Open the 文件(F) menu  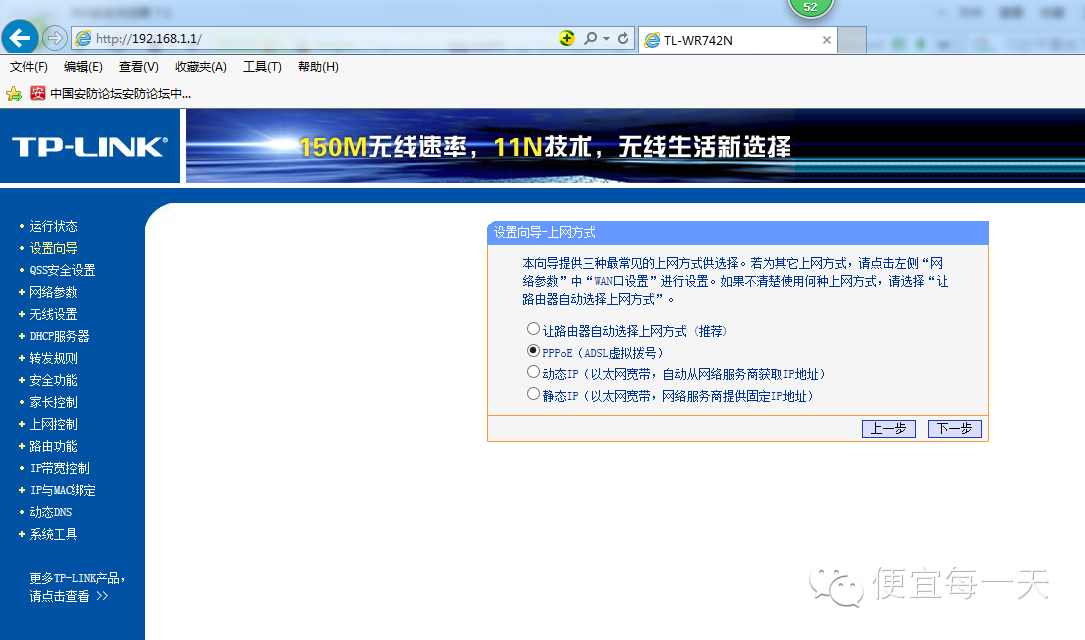pos(28,67)
